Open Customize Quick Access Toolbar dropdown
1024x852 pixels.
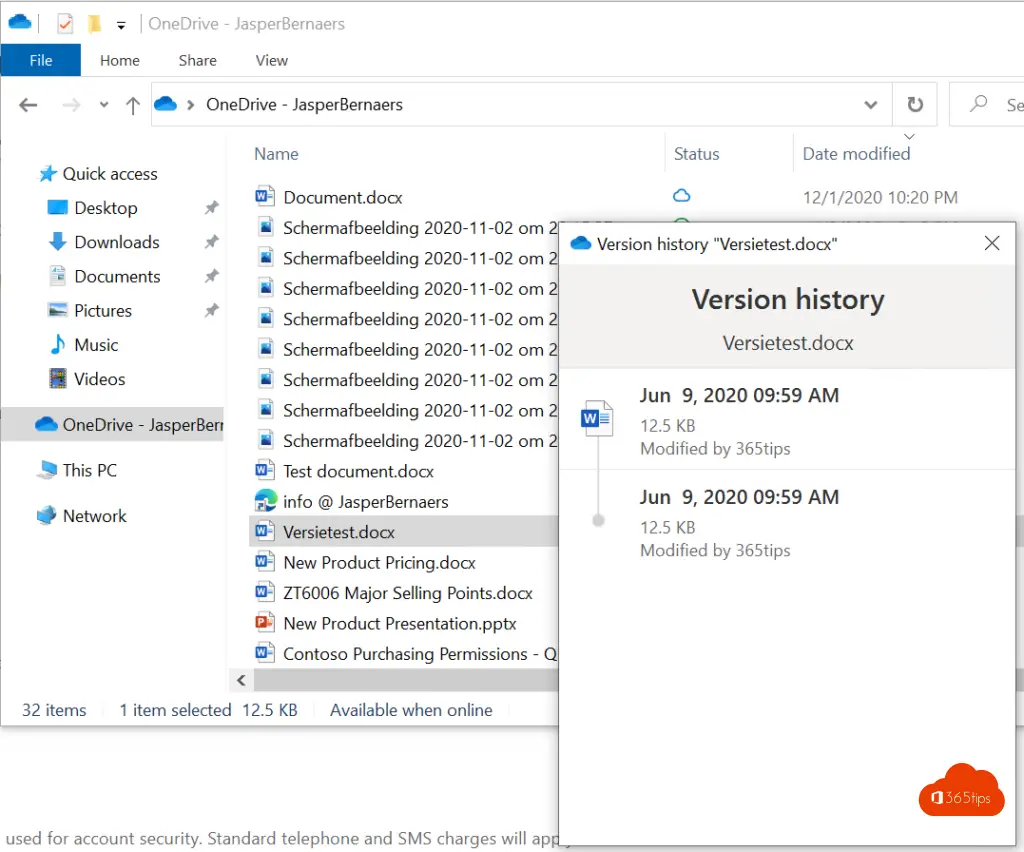pyautogui.click(x=121, y=24)
